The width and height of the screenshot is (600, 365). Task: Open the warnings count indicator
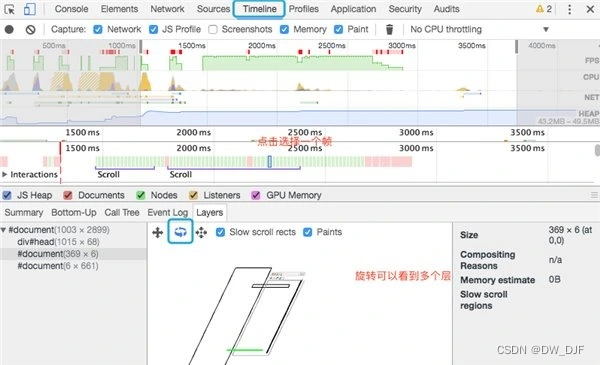point(544,9)
